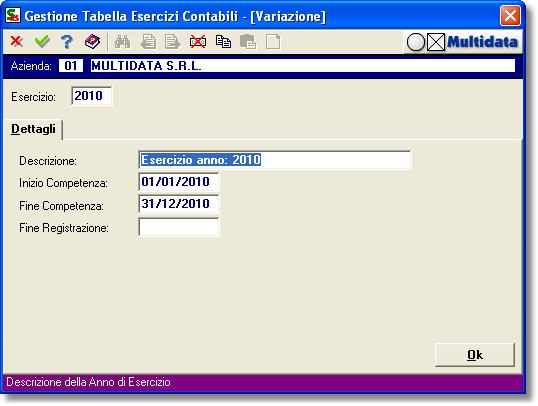Click the Ok button
The image size is (538, 406).
coord(475,355)
